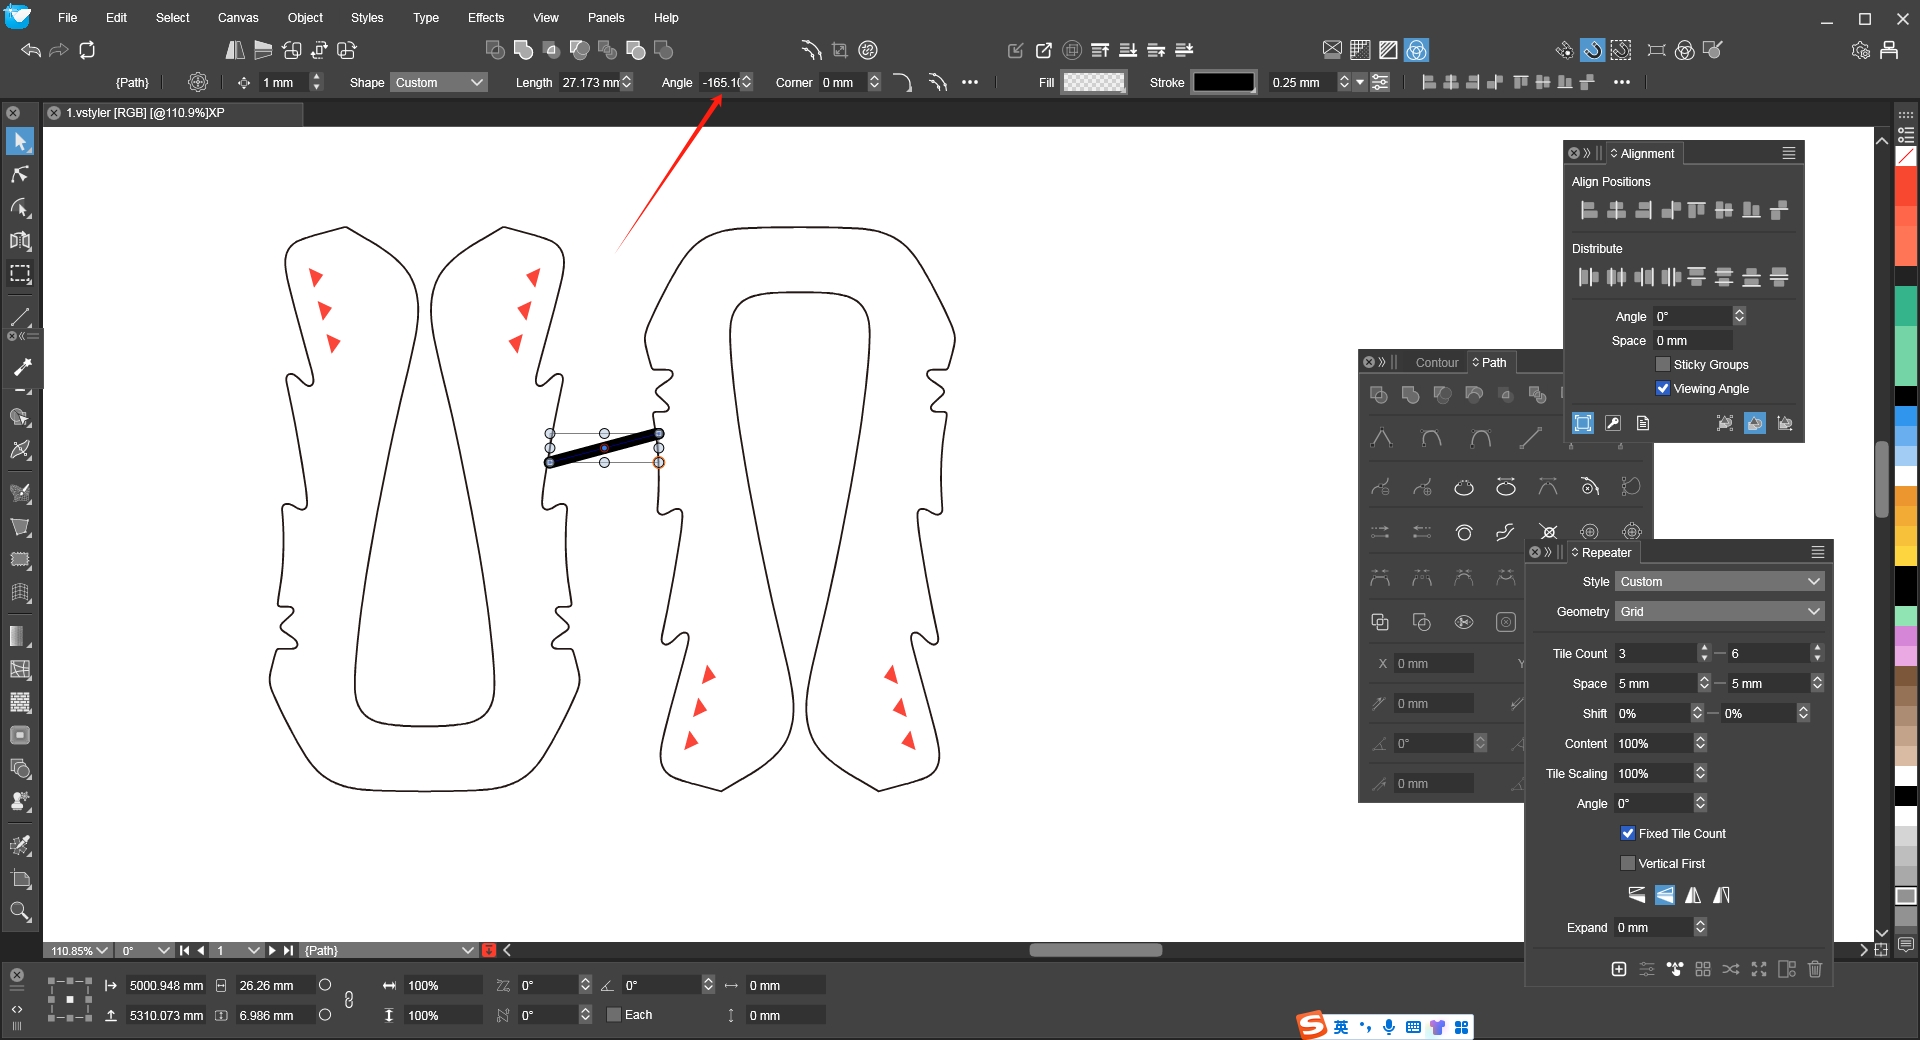Open the Alignment panel options menu
The image size is (1920, 1040).
[x=1789, y=153]
